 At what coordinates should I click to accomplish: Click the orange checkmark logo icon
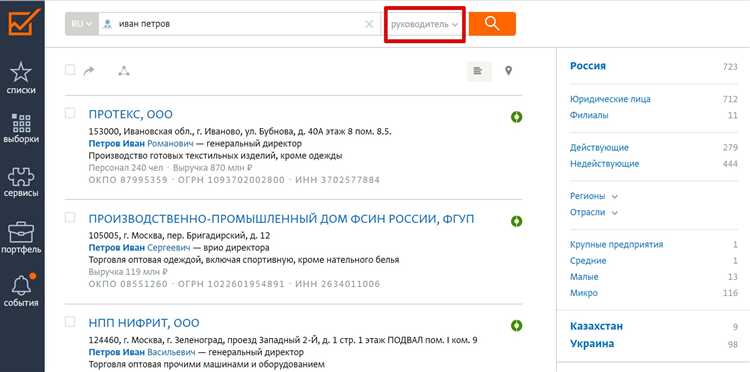(22, 22)
